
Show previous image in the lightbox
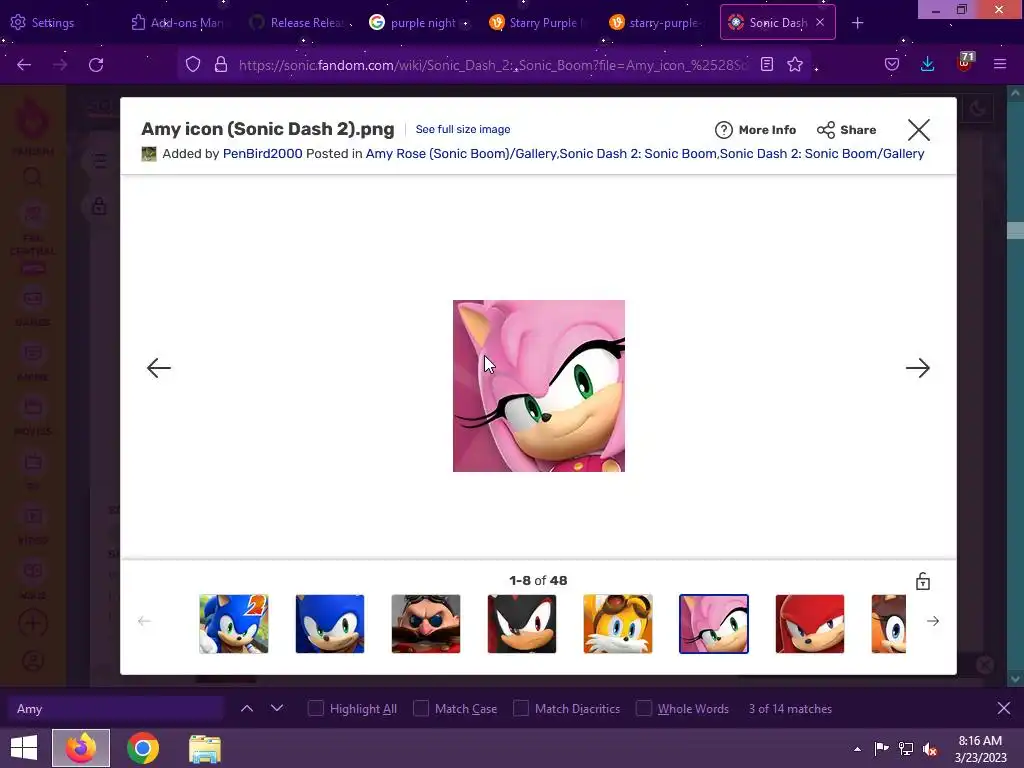[159, 368]
